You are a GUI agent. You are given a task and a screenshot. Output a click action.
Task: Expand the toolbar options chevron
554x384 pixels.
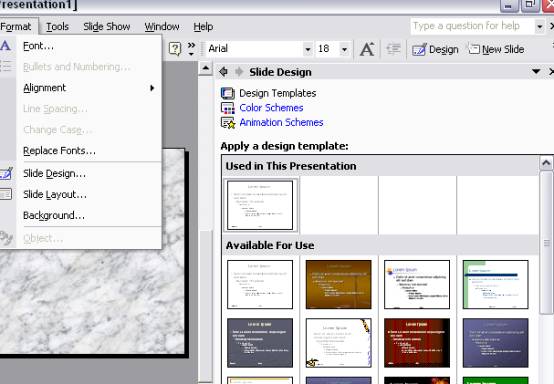pyautogui.click(x=191, y=49)
